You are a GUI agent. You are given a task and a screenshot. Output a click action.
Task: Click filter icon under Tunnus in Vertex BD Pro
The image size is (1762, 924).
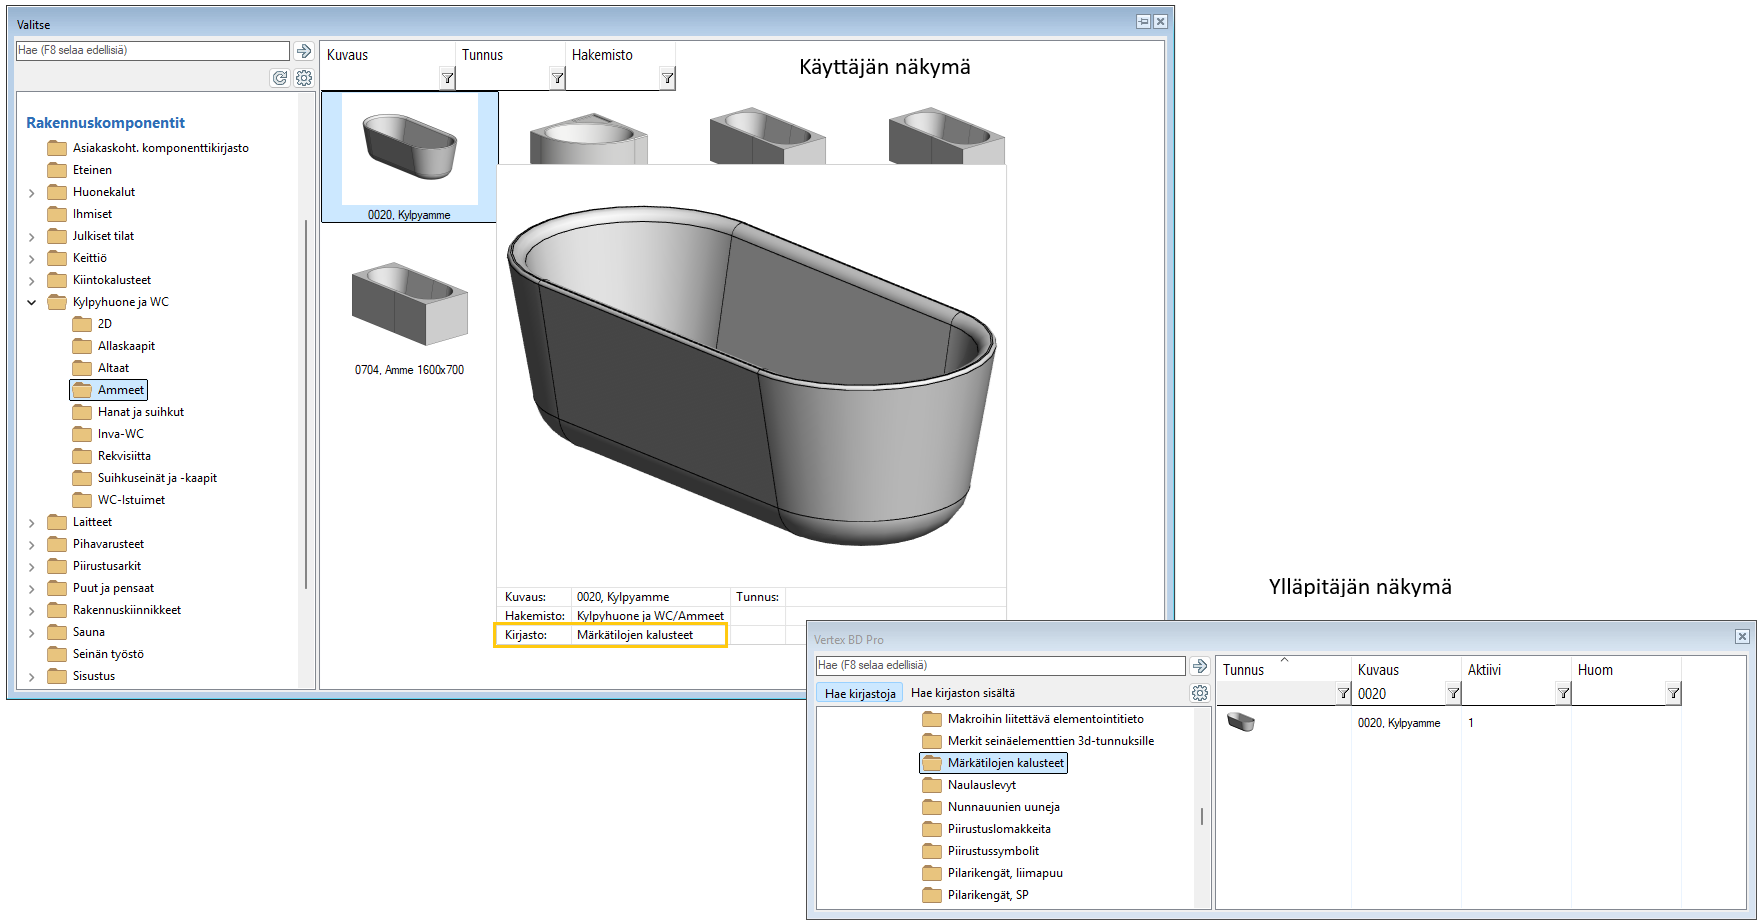coord(1343,693)
